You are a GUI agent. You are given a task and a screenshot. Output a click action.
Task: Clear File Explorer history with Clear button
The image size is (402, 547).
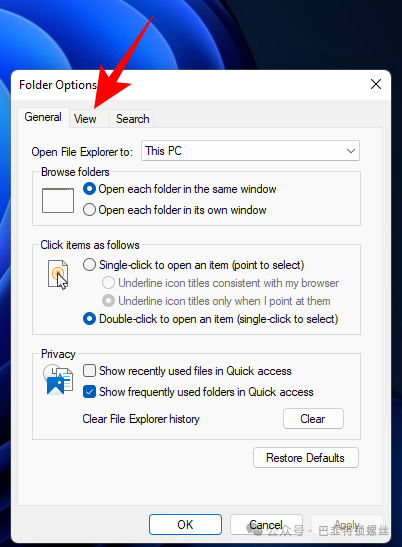pyautogui.click(x=313, y=418)
